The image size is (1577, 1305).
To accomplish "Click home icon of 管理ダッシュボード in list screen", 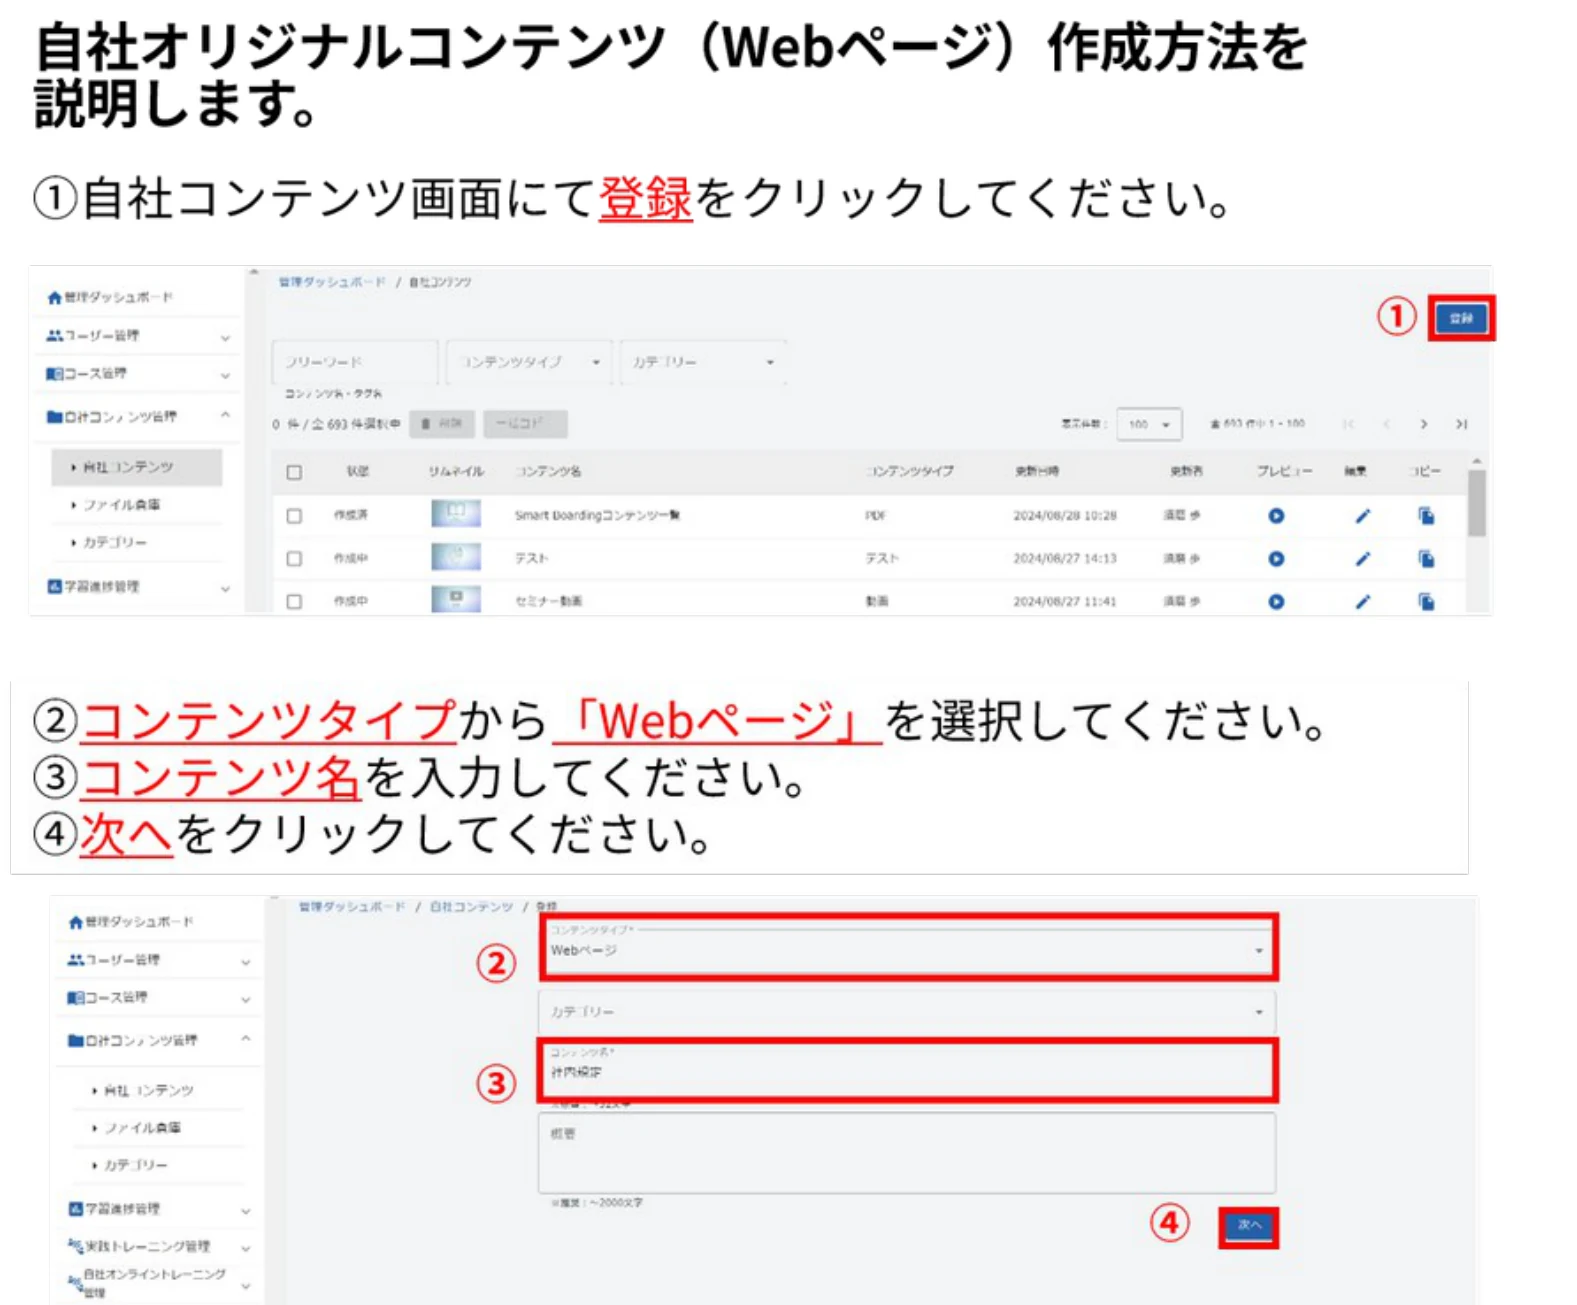I will [54, 298].
